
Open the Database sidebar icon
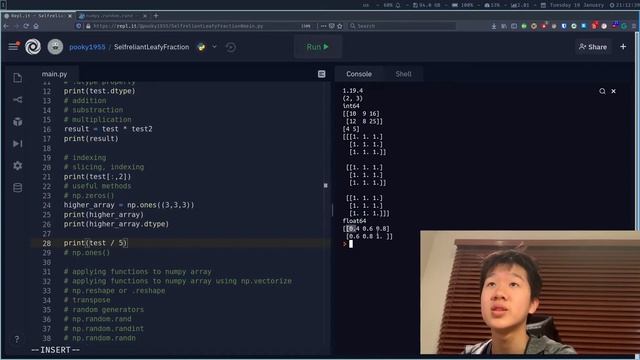tap(18, 188)
